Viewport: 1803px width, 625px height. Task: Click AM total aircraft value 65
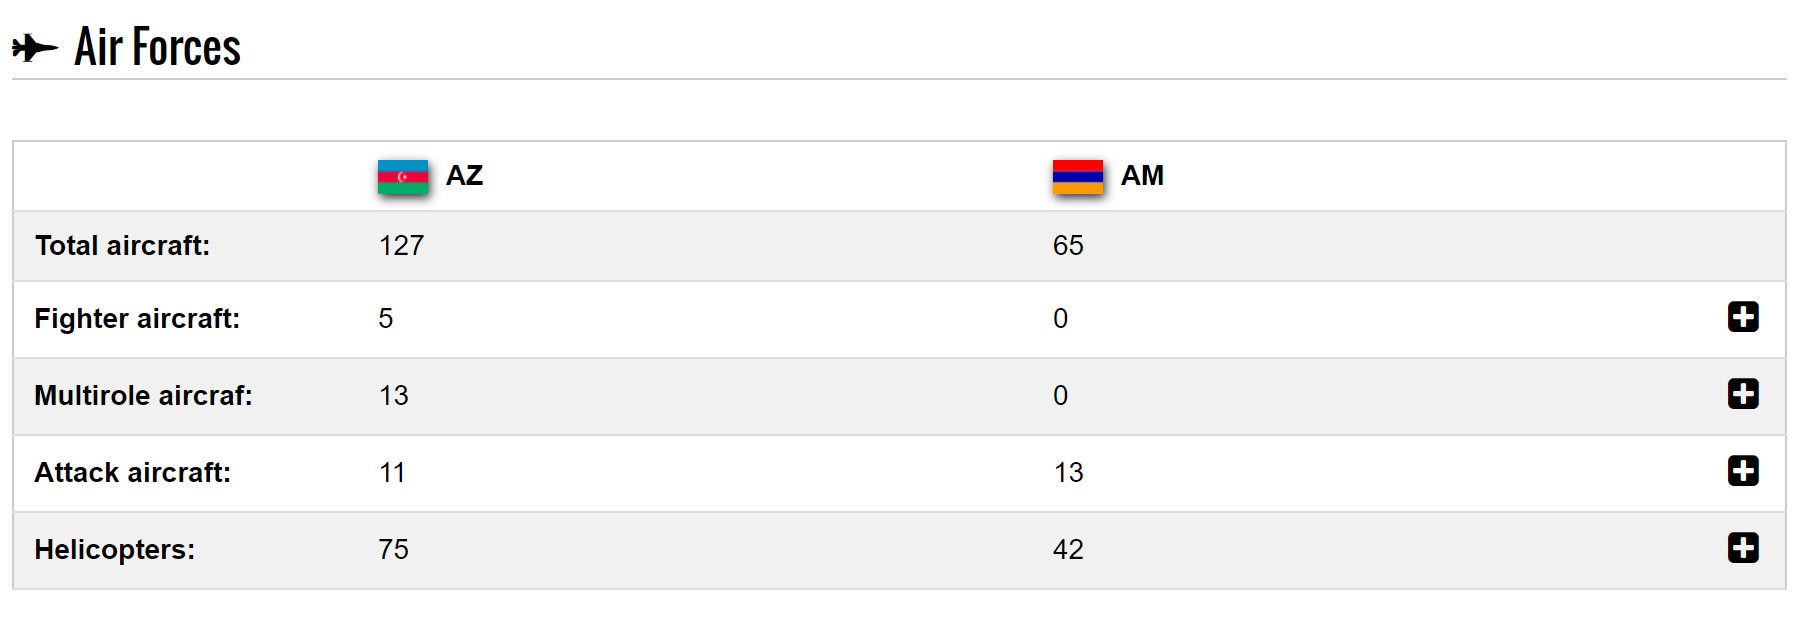coord(1068,246)
